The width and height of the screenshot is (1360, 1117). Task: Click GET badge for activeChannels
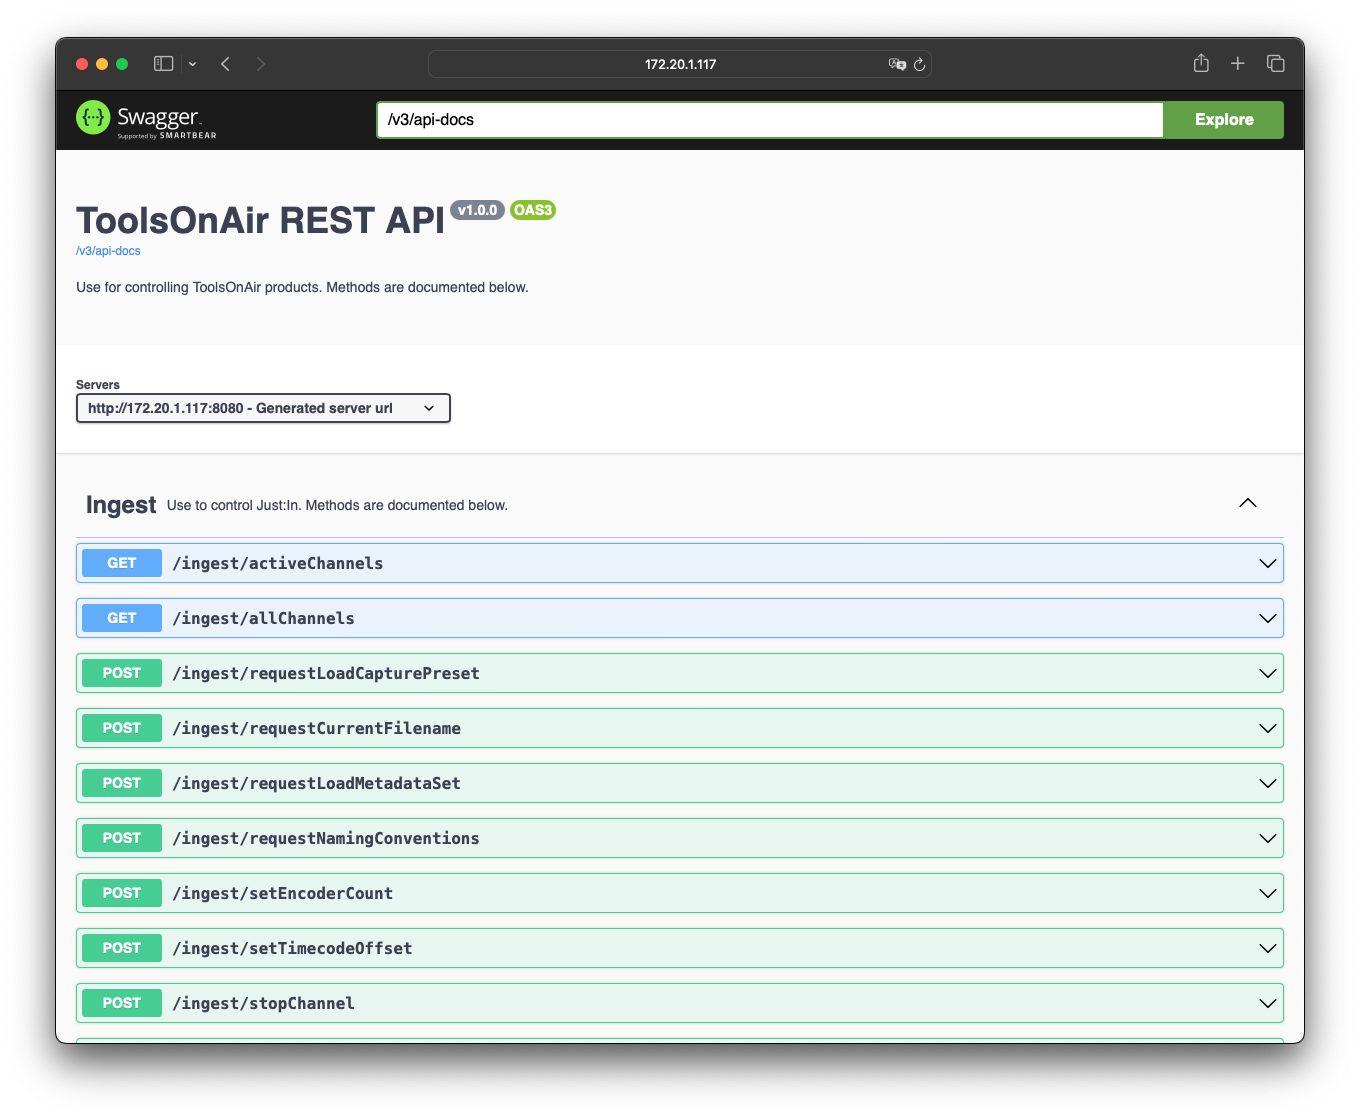(122, 563)
